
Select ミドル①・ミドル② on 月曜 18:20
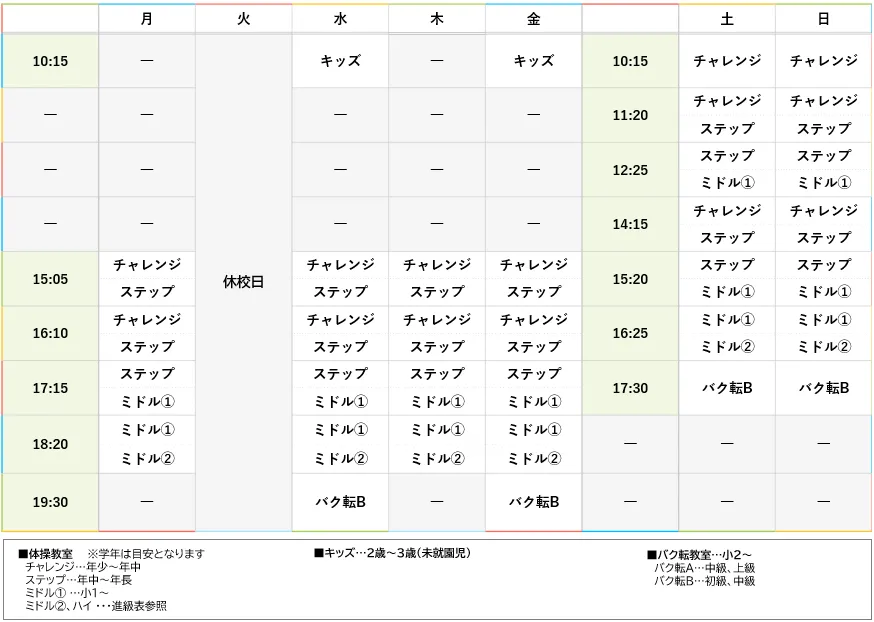(145, 443)
